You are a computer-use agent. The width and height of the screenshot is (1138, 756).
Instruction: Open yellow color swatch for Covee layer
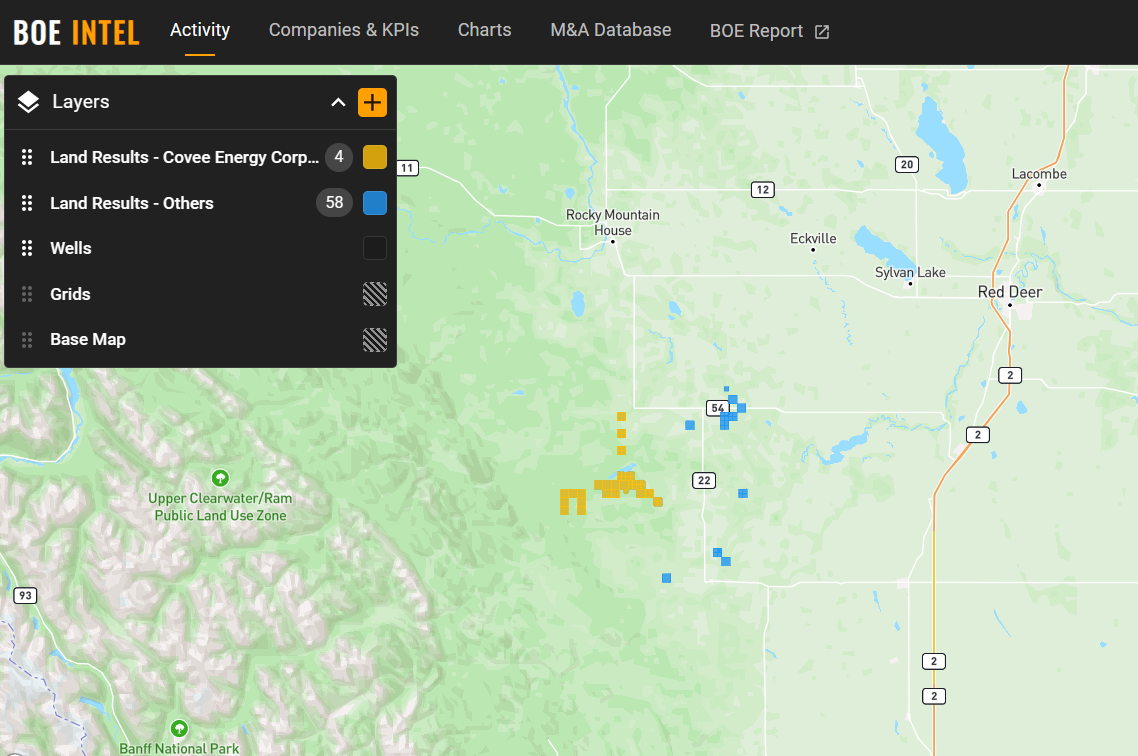pyautogui.click(x=374, y=157)
